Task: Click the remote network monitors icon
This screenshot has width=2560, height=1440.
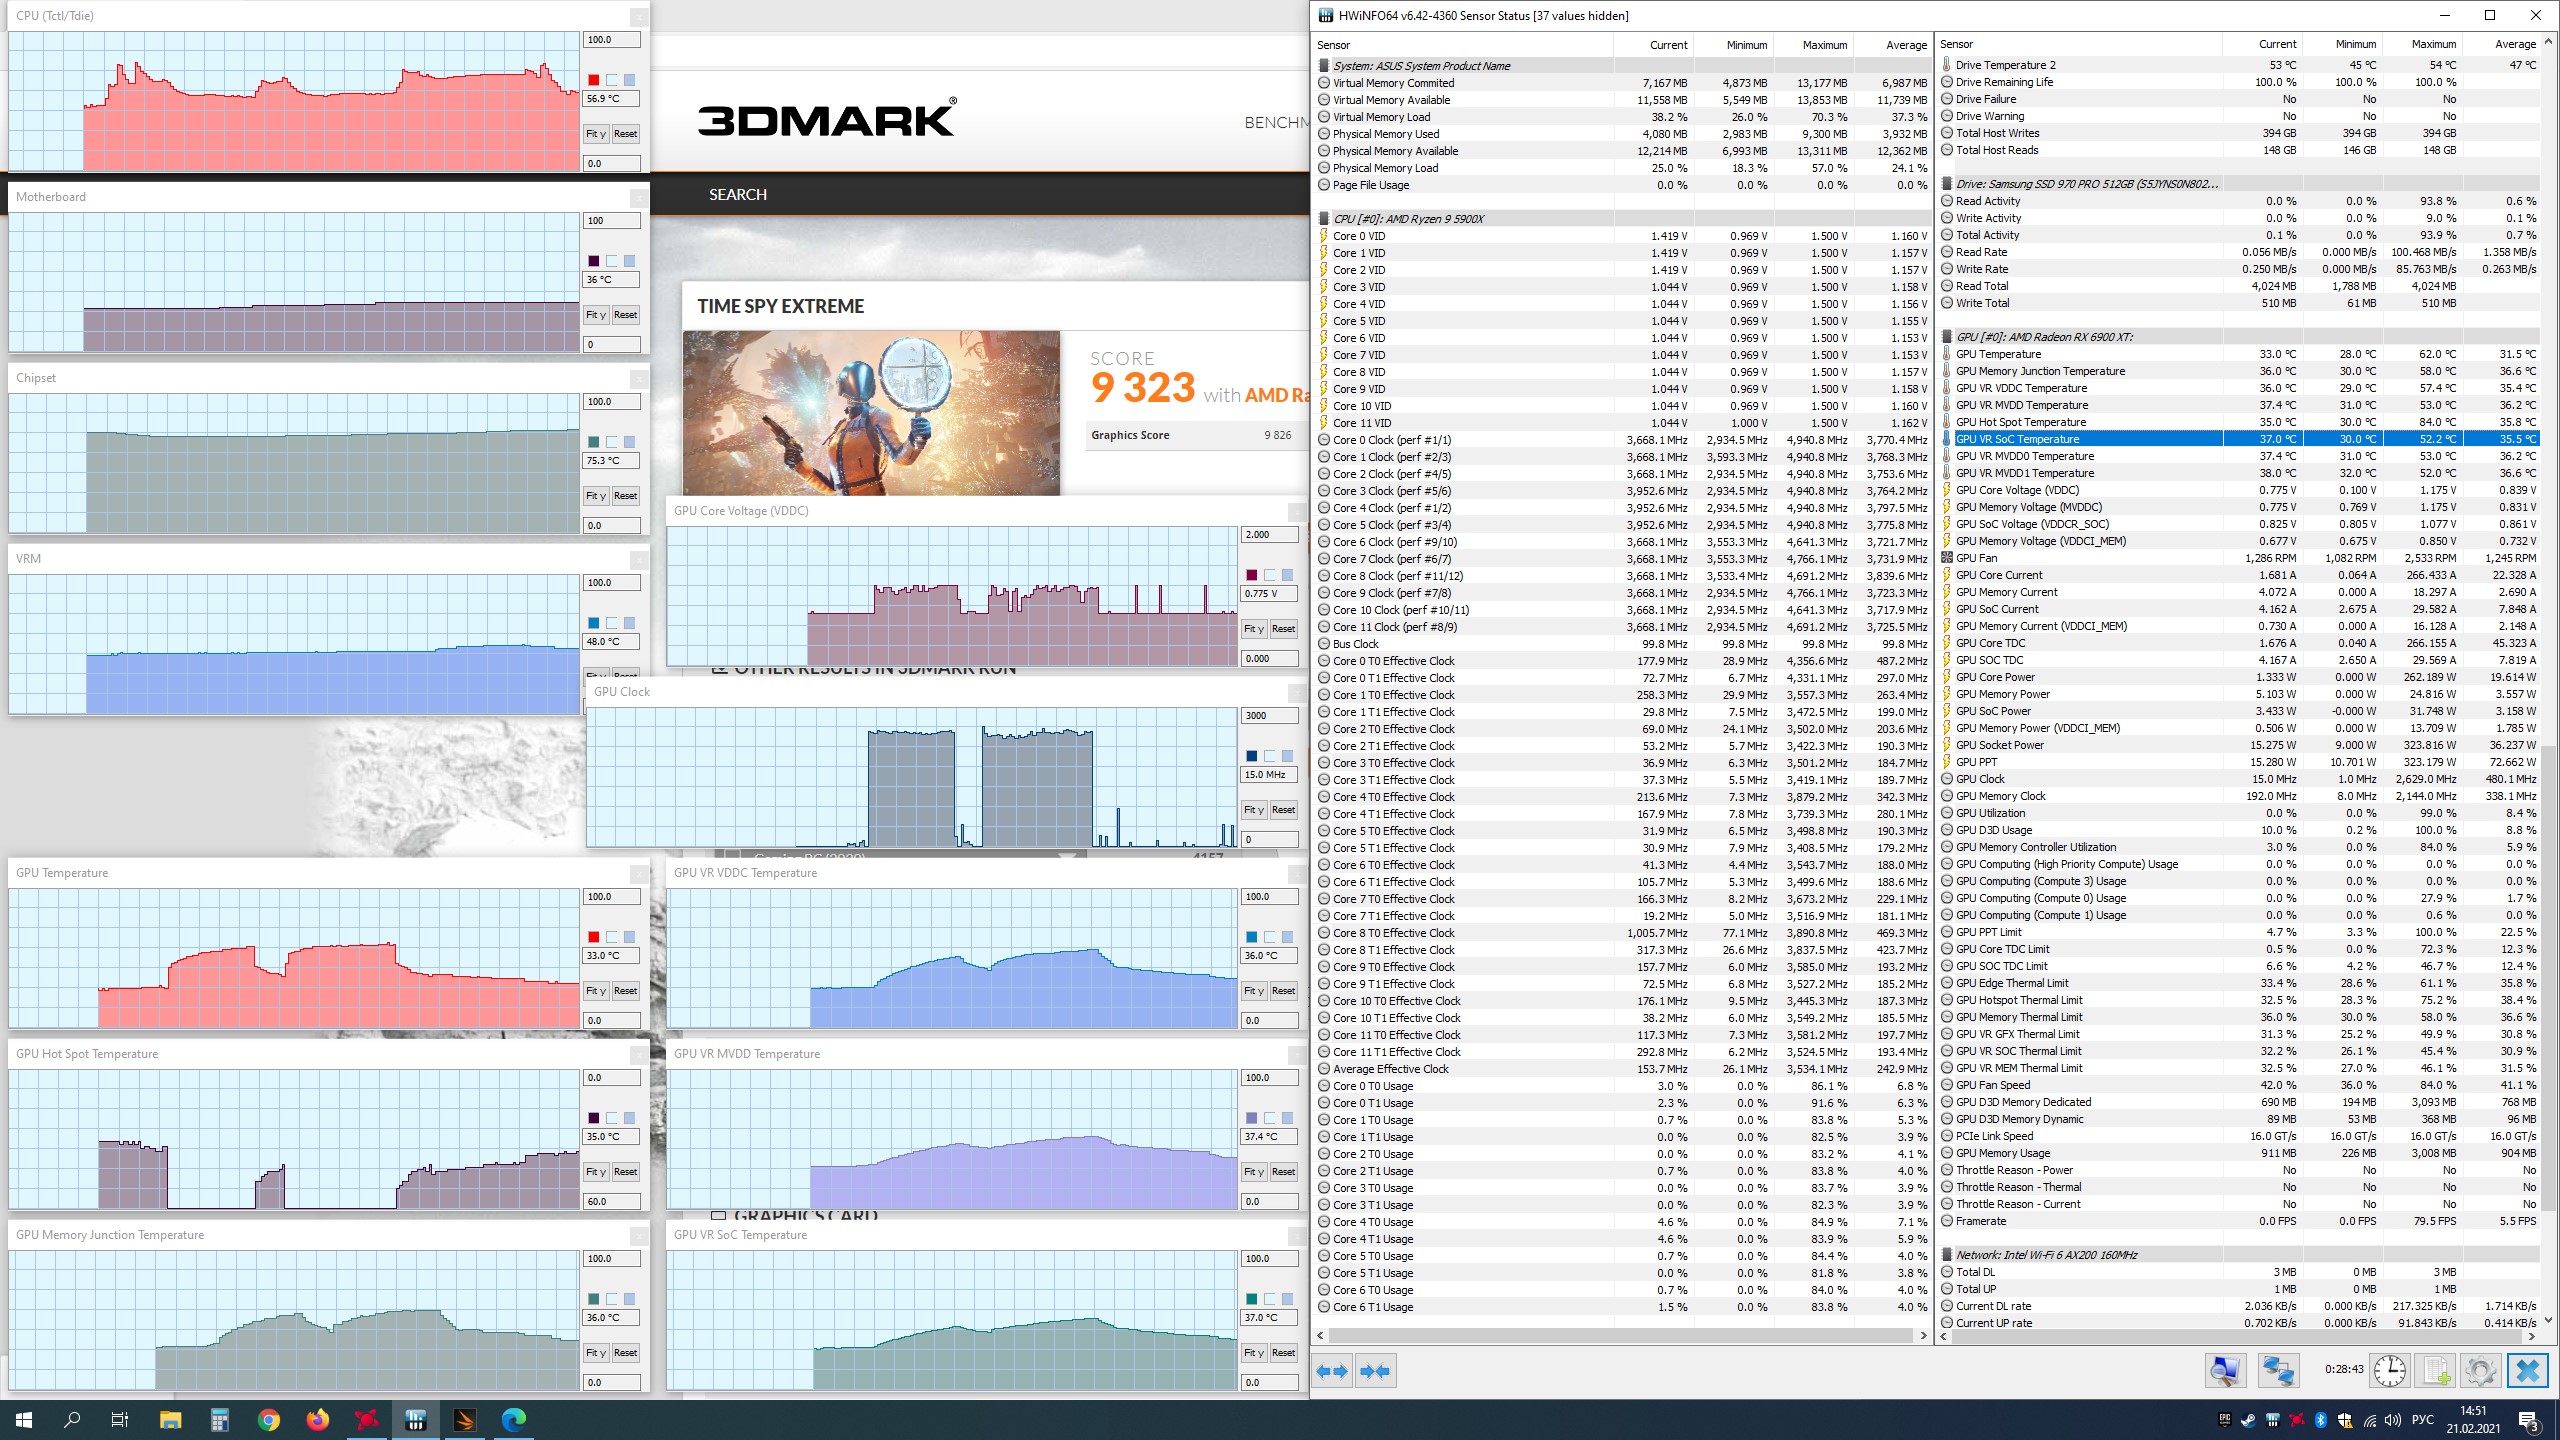Action: click(2279, 1371)
